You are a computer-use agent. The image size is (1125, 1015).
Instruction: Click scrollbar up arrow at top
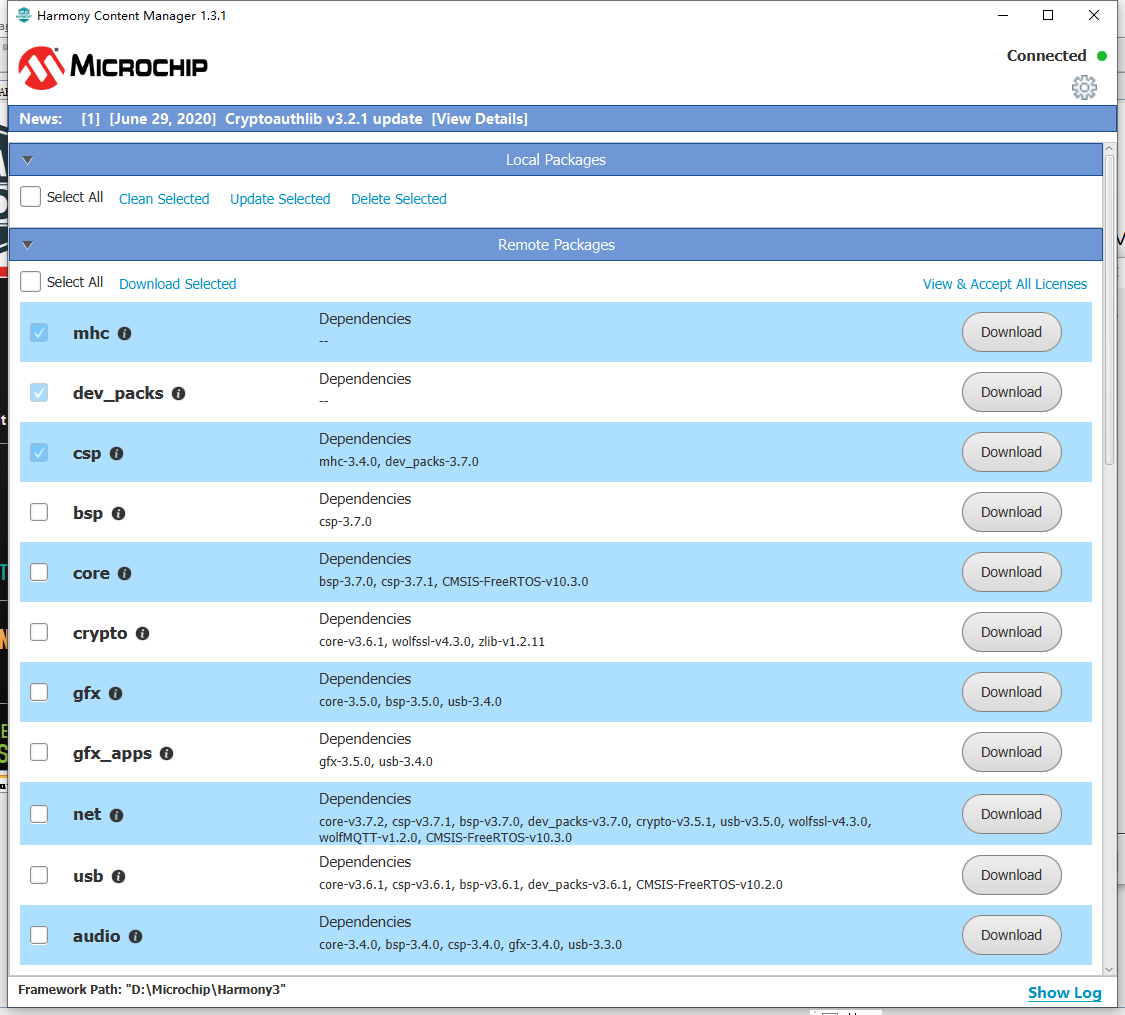click(1109, 148)
